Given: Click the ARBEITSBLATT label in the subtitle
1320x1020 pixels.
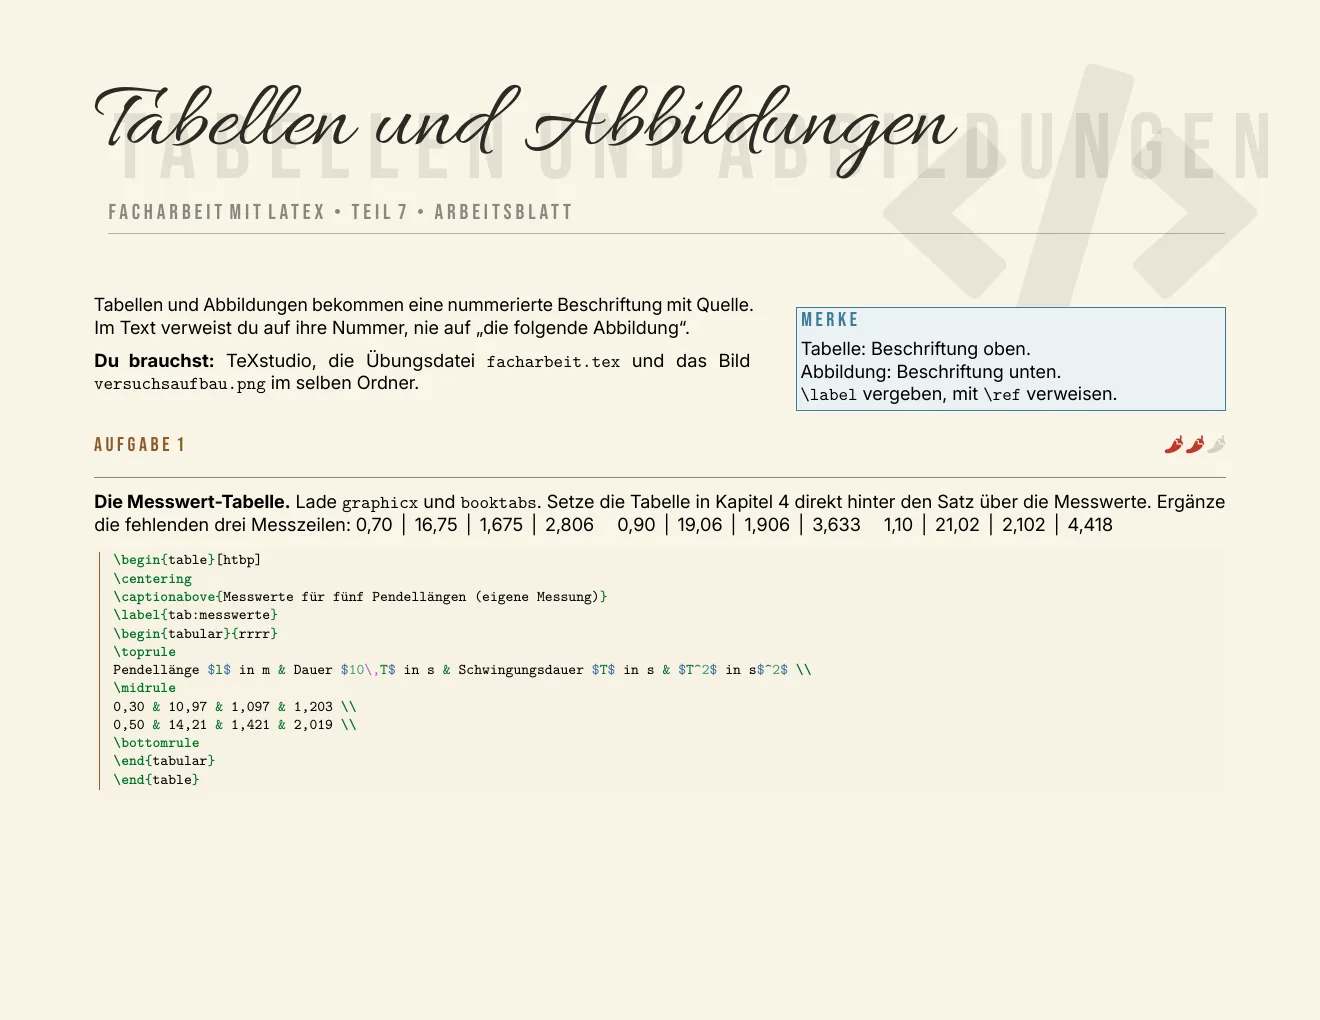Looking at the screenshot, I should pos(503,212).
